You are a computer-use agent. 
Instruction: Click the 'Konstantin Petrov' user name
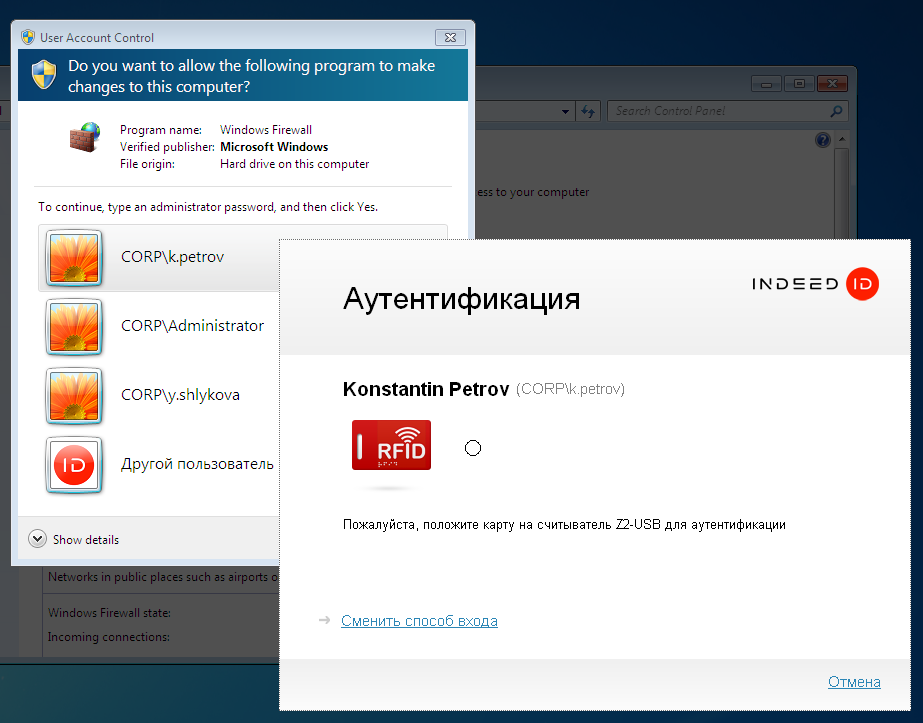[x=426, y=389]
